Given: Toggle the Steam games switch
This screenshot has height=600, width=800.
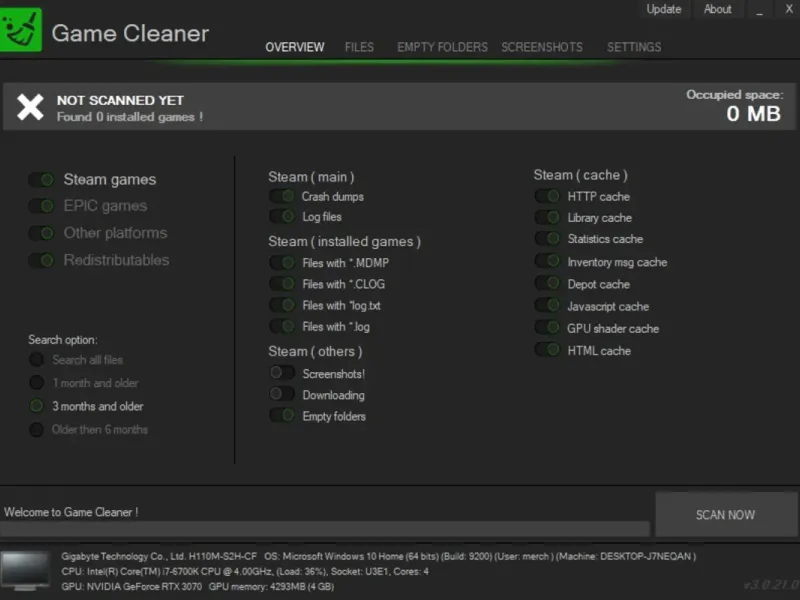Looking at the screenshot, I should (x=41, y=180).
